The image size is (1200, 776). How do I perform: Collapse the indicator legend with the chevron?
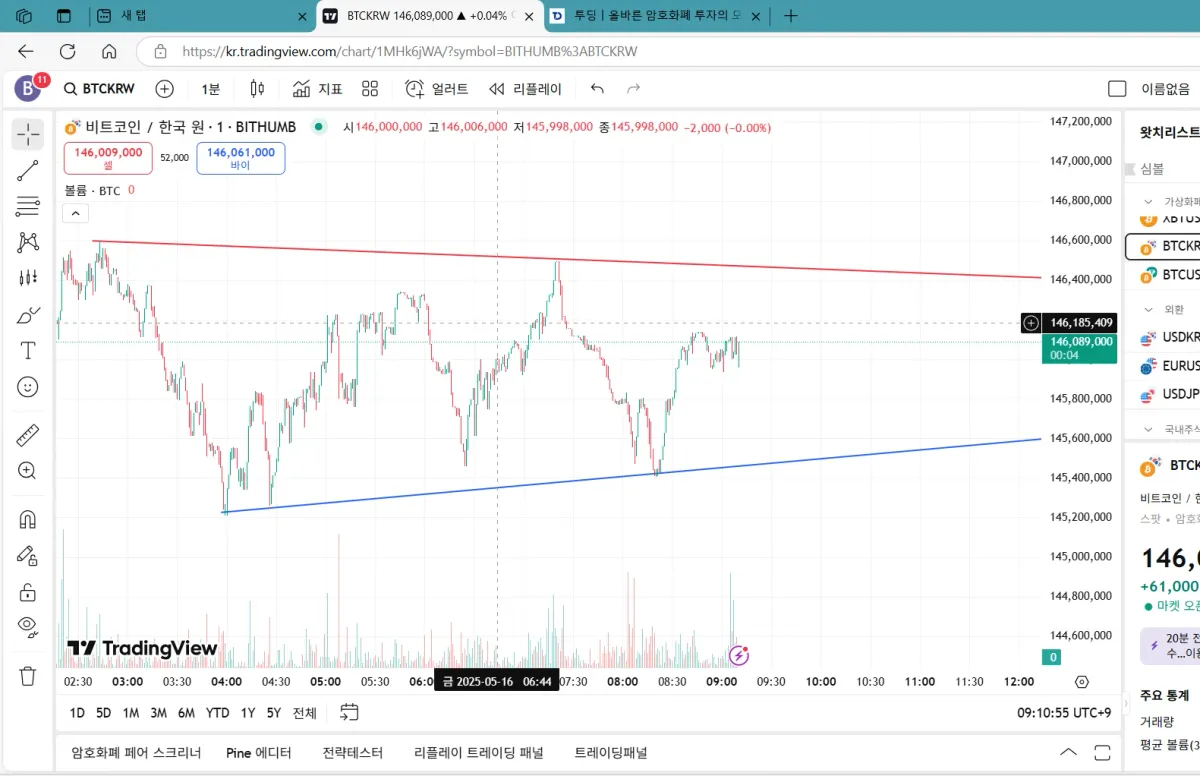point(75,212)
